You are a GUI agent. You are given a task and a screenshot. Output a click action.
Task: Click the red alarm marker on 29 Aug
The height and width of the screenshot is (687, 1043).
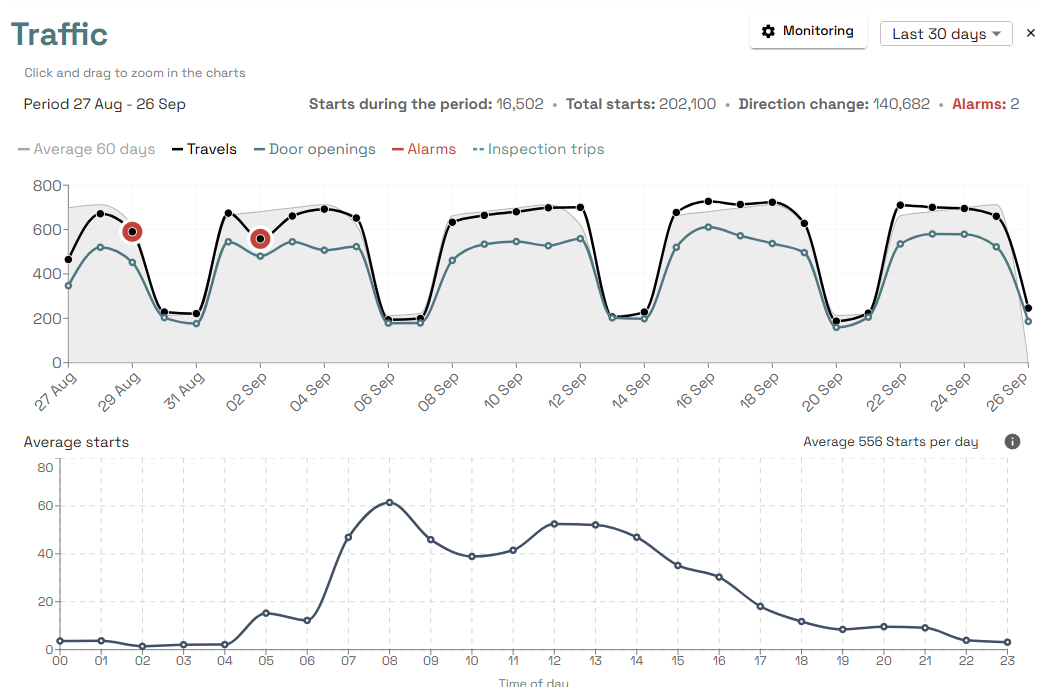[x=132, y=231]
